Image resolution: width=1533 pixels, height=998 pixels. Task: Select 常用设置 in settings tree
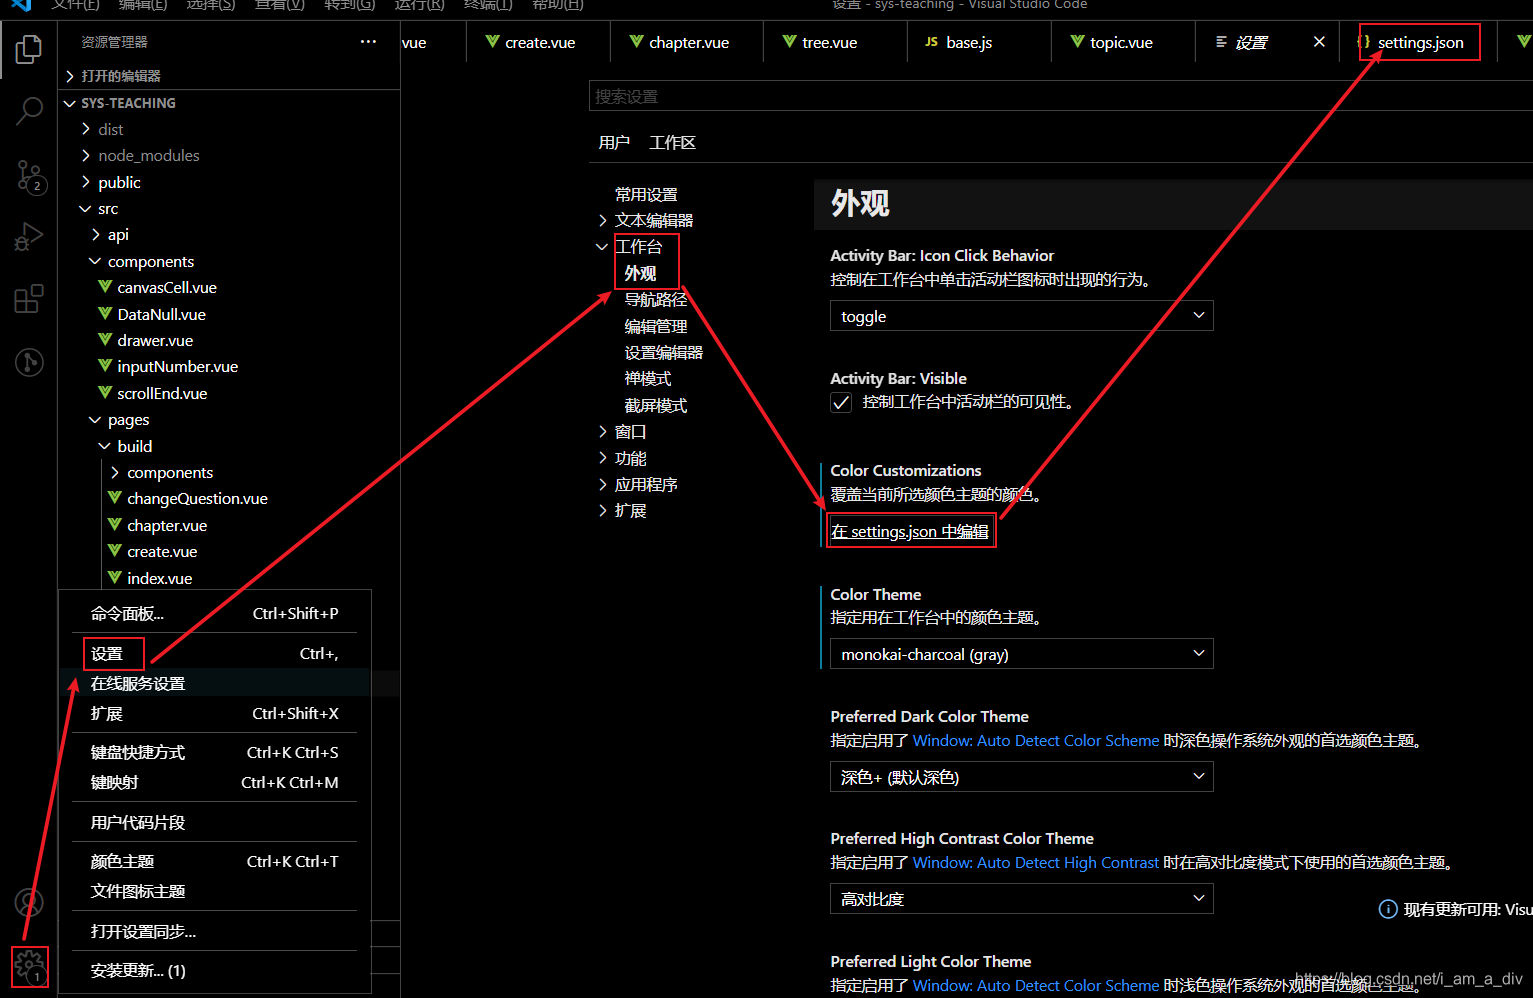point(646,194)
